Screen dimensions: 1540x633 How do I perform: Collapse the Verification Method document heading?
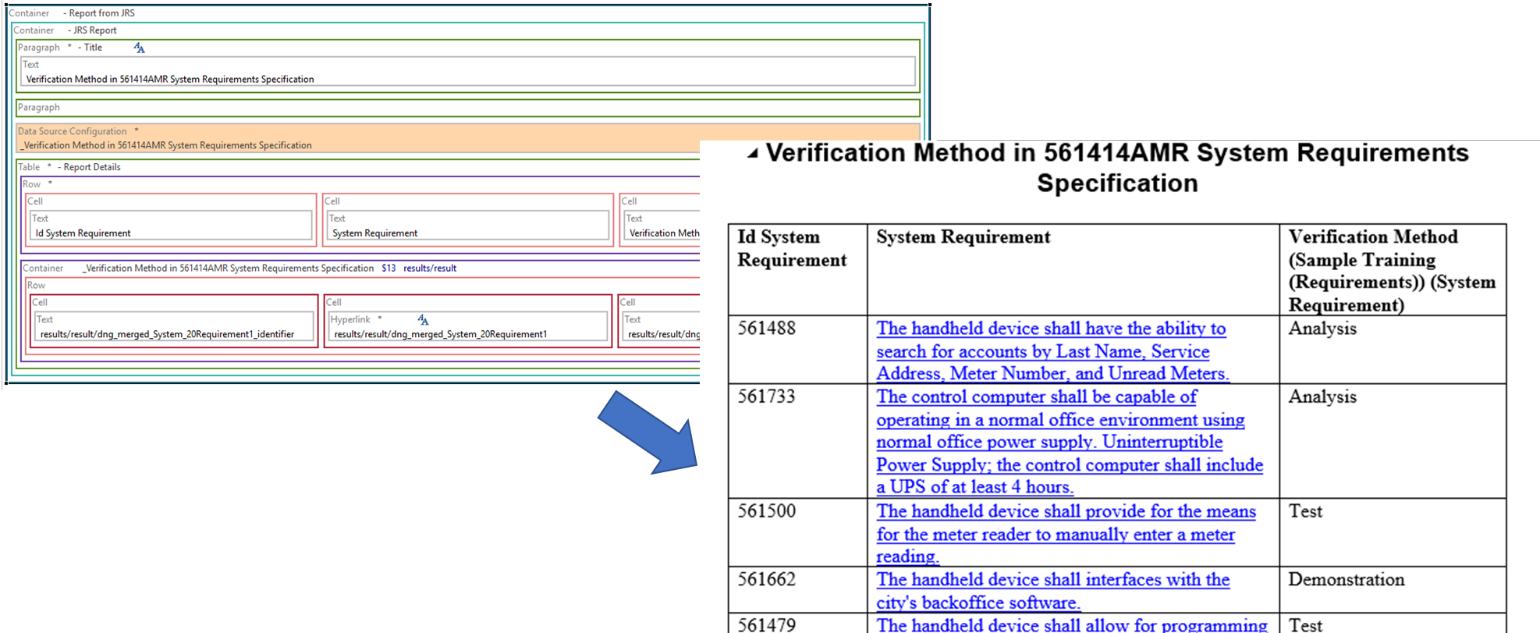pos(752,154)
